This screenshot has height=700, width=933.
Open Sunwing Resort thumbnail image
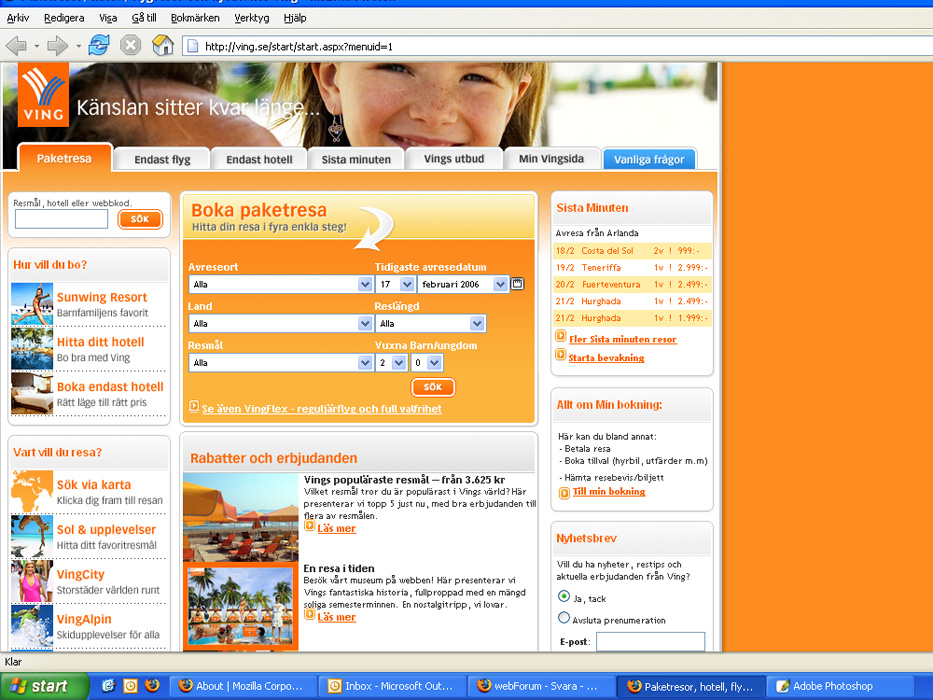[x=32, y=304]
